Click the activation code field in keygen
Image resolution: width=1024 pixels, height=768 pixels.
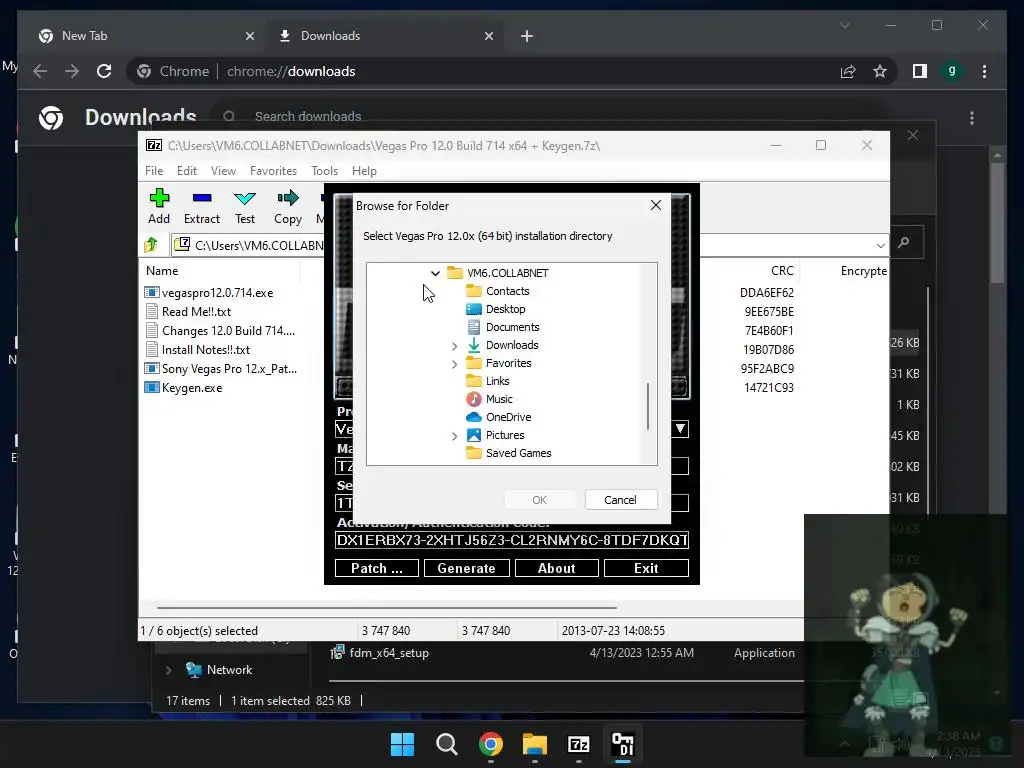512,540
